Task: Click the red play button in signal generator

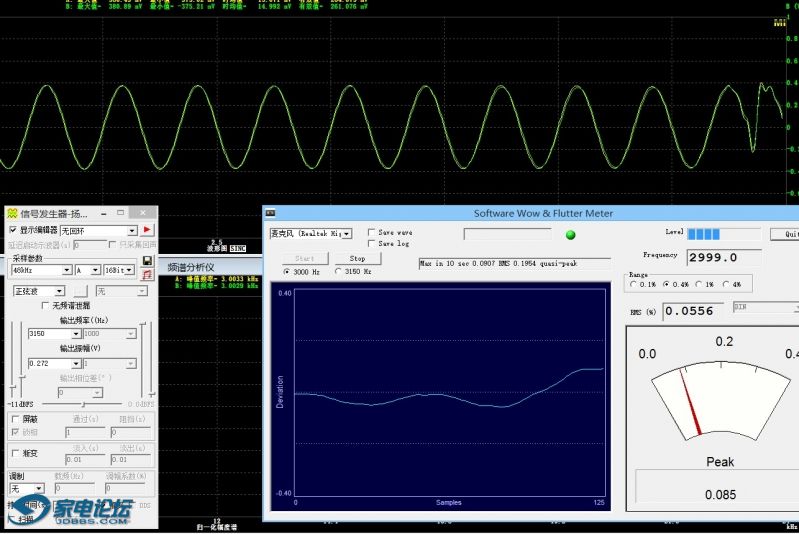Action: (147, 230)
